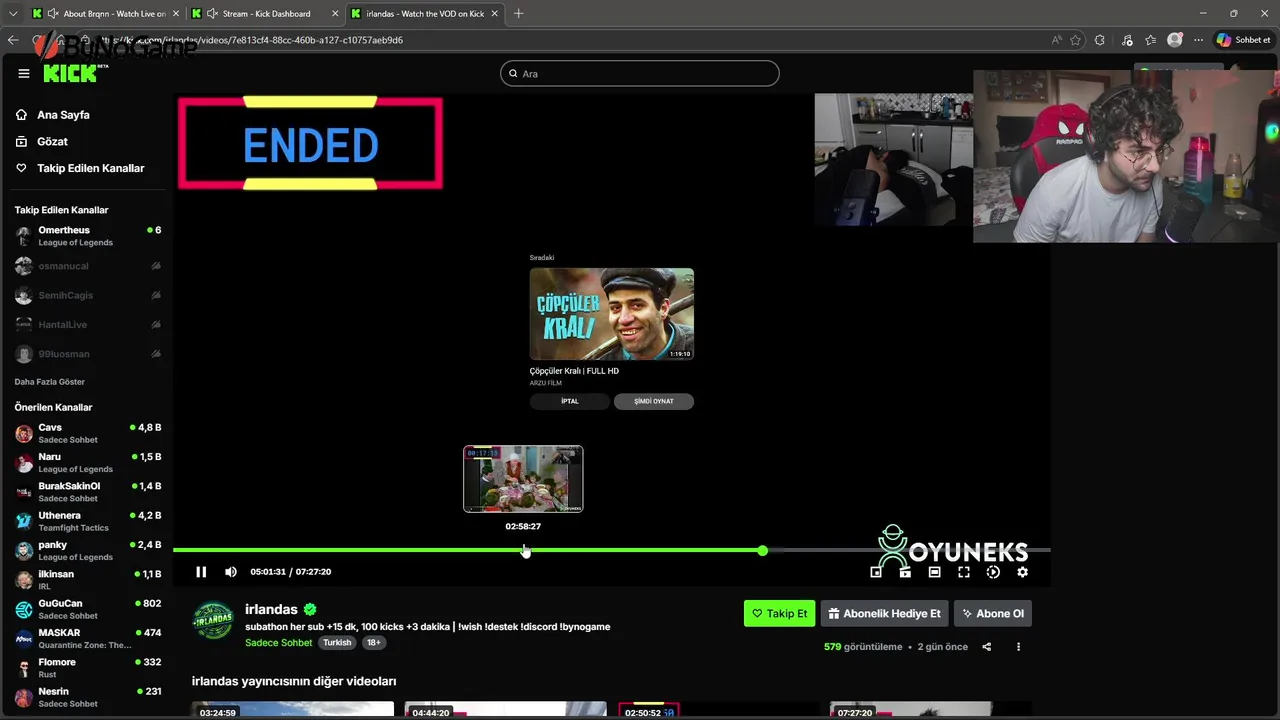Switch to Stream - Kick Dashboard tab
Screen dimensions: 1280x720
265,14
